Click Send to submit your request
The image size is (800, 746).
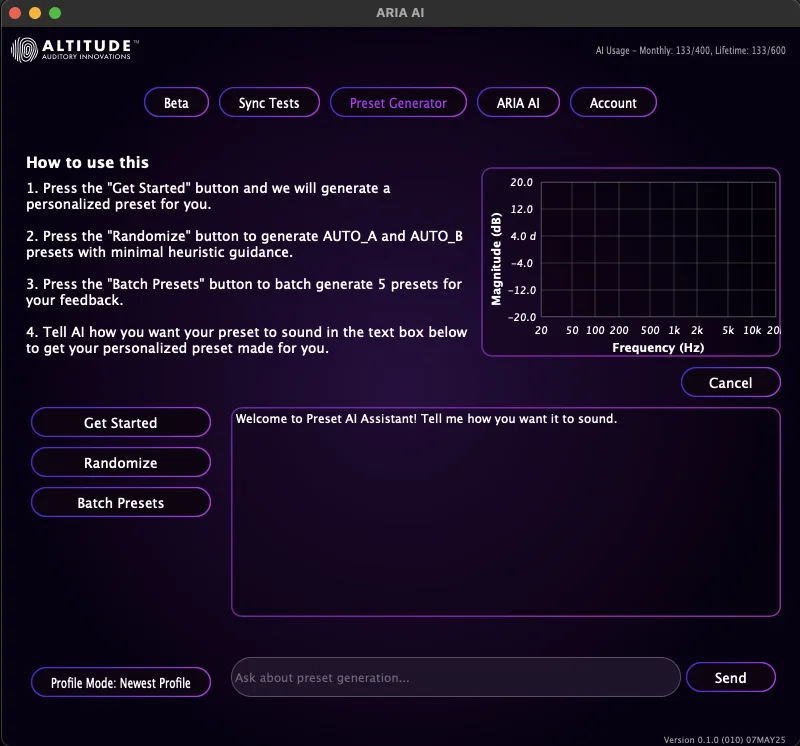coord(731,677)
